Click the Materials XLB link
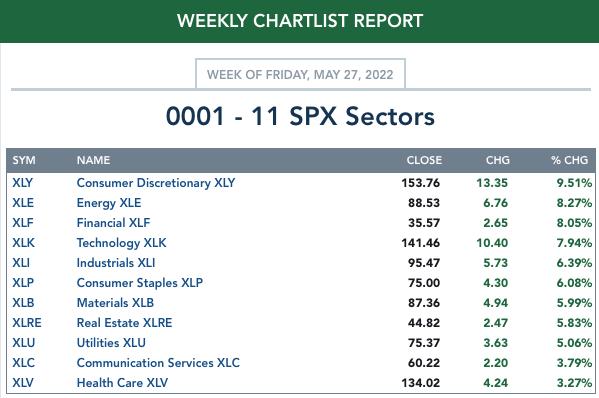 click(115, 303)
